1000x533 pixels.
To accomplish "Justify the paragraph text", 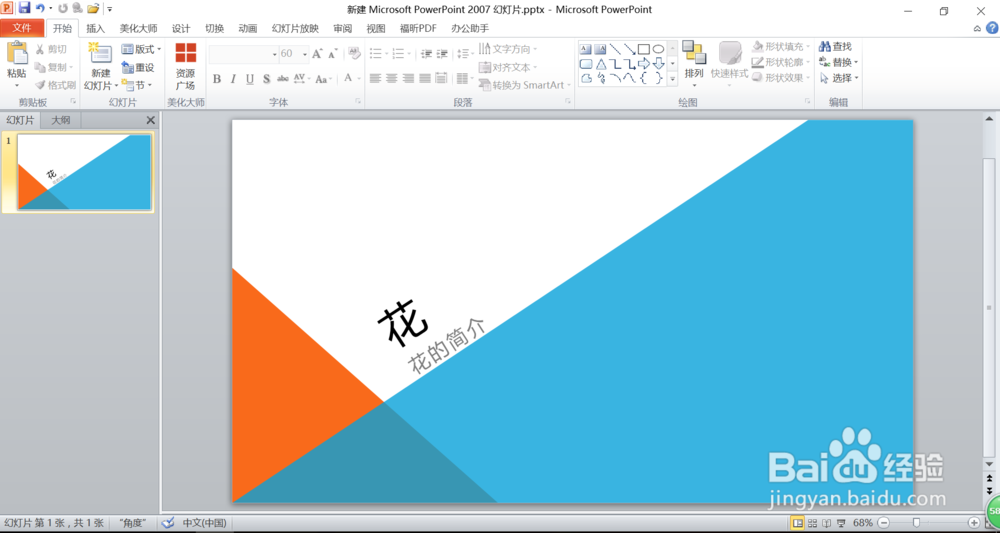I will pos(425,78).
